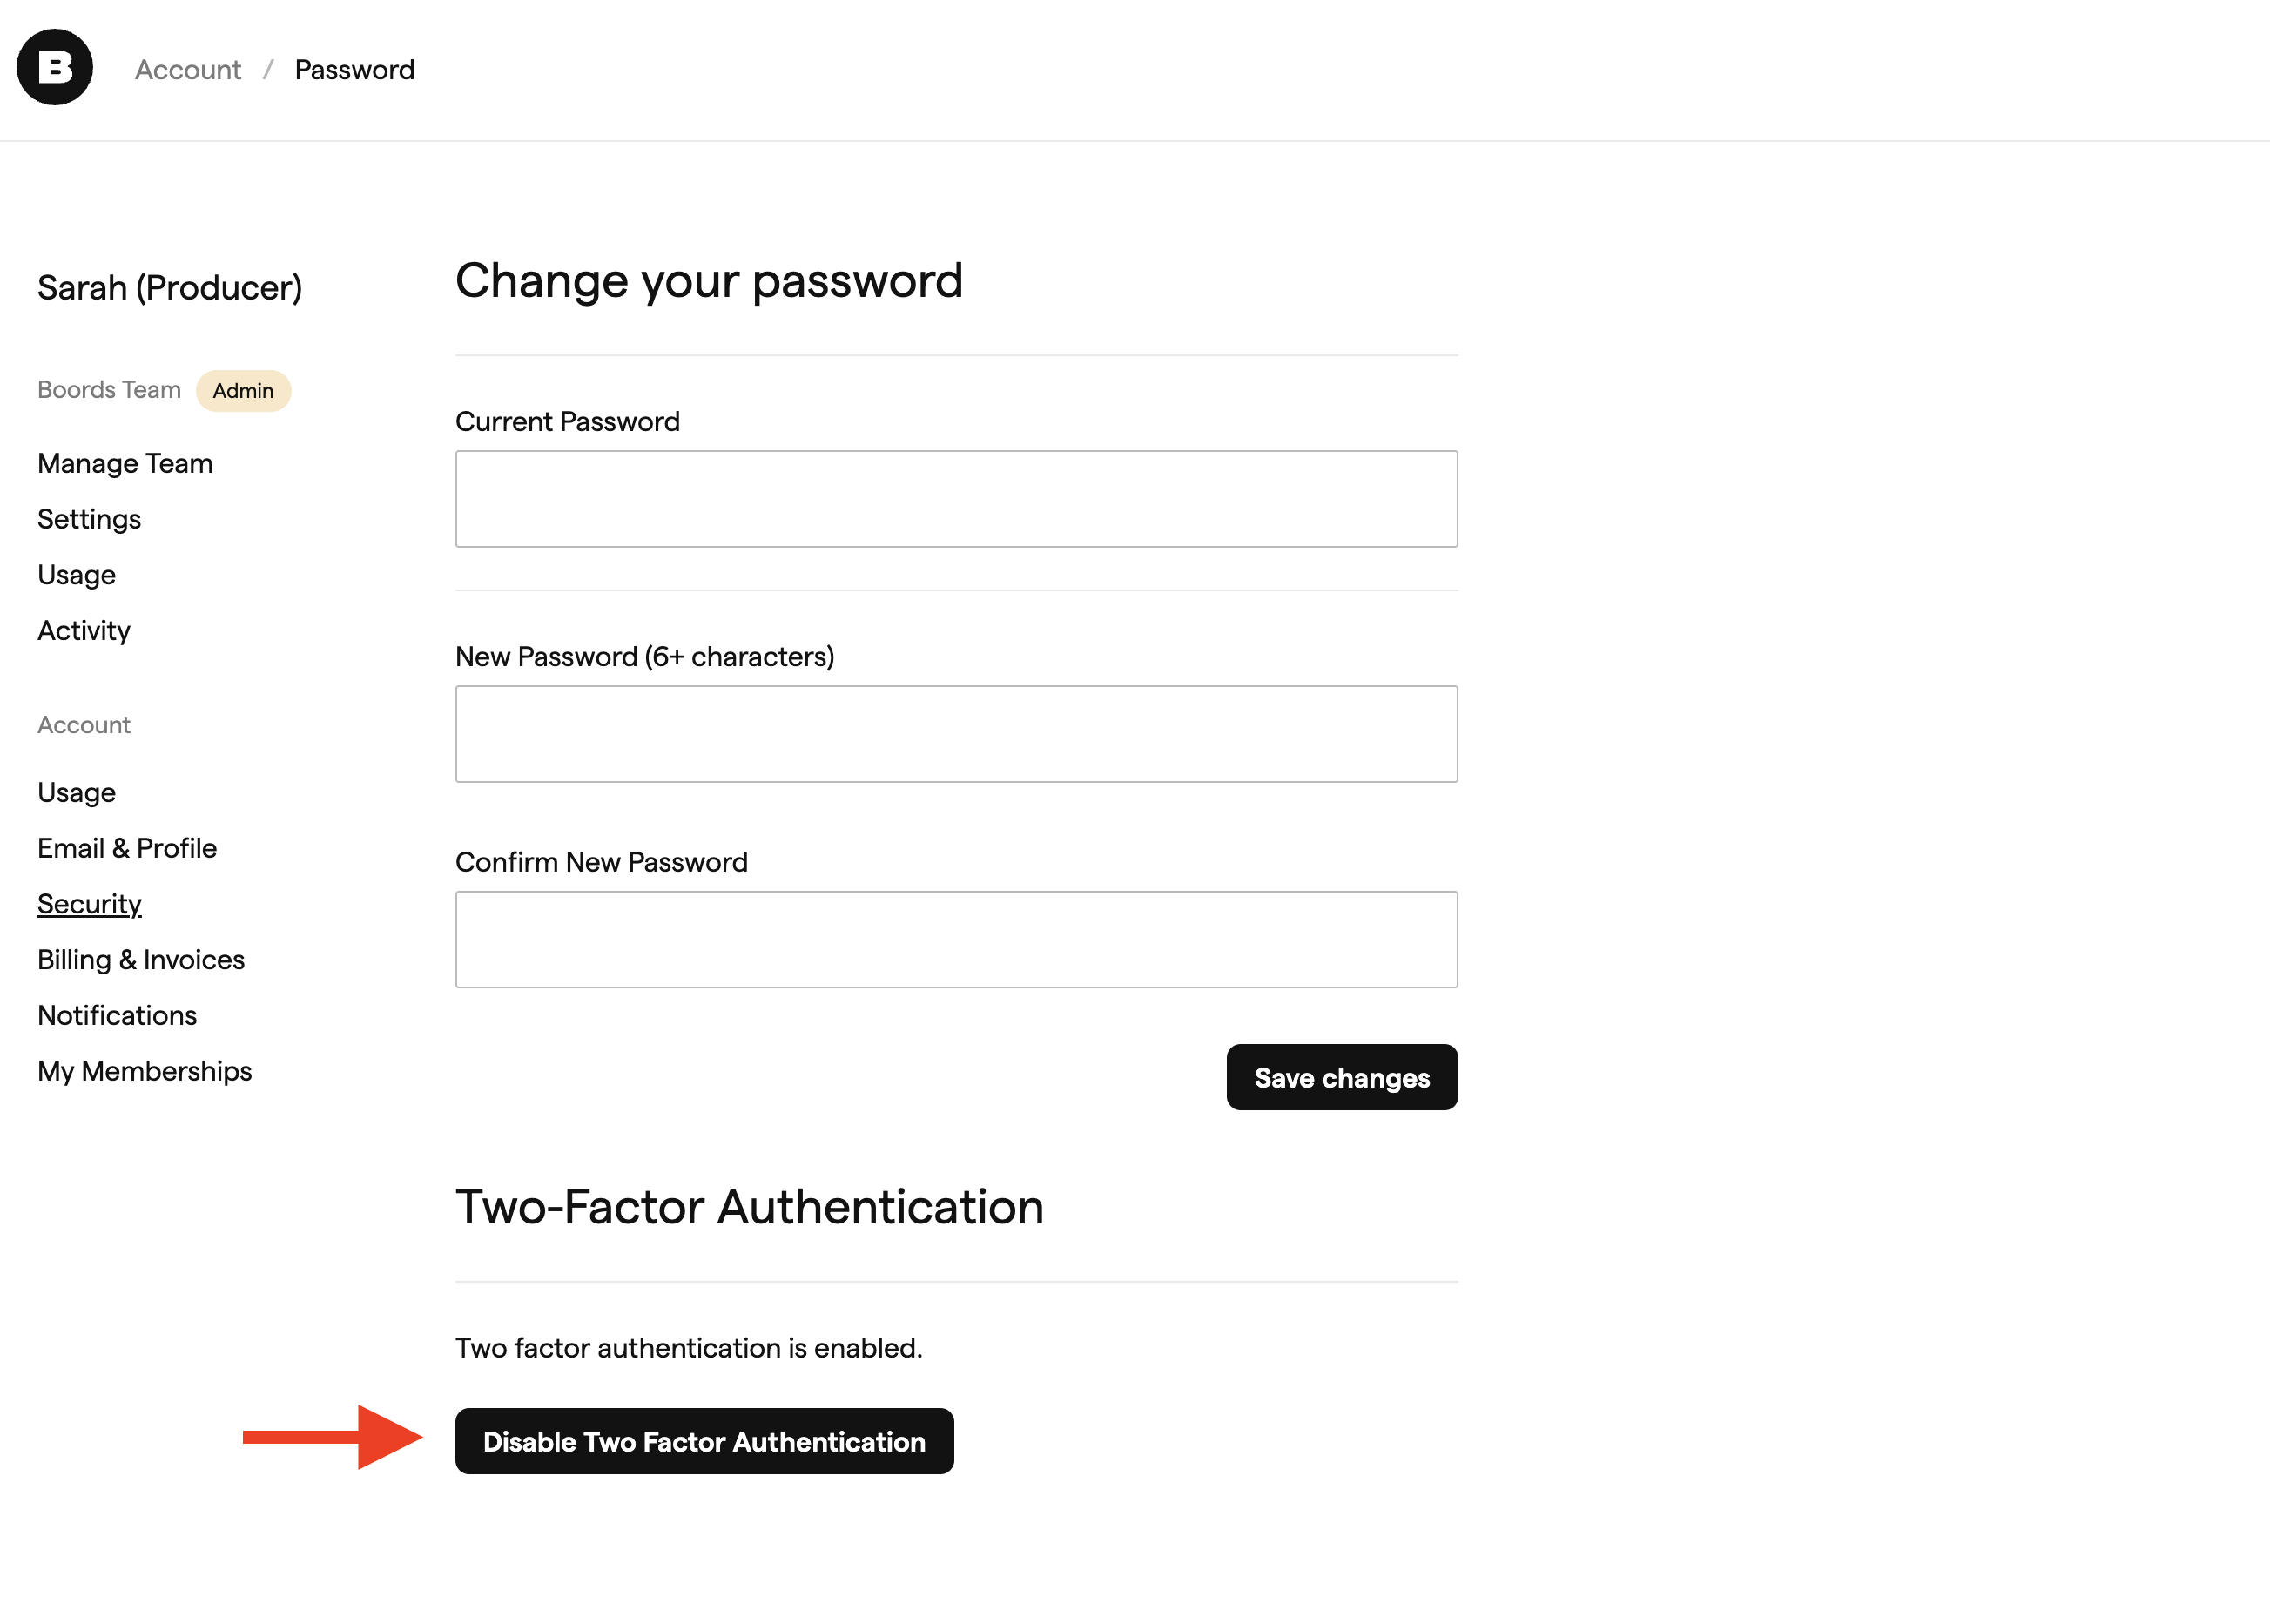Open Email & Profile settings
The width and height of the screenshot is (2270, 1624).
coord(127,847)
